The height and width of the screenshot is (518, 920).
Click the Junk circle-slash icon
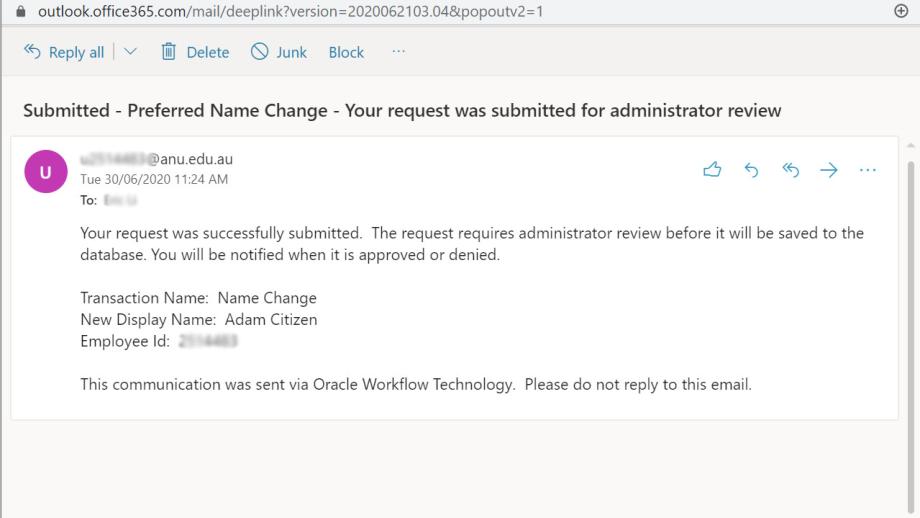point(259,52)
